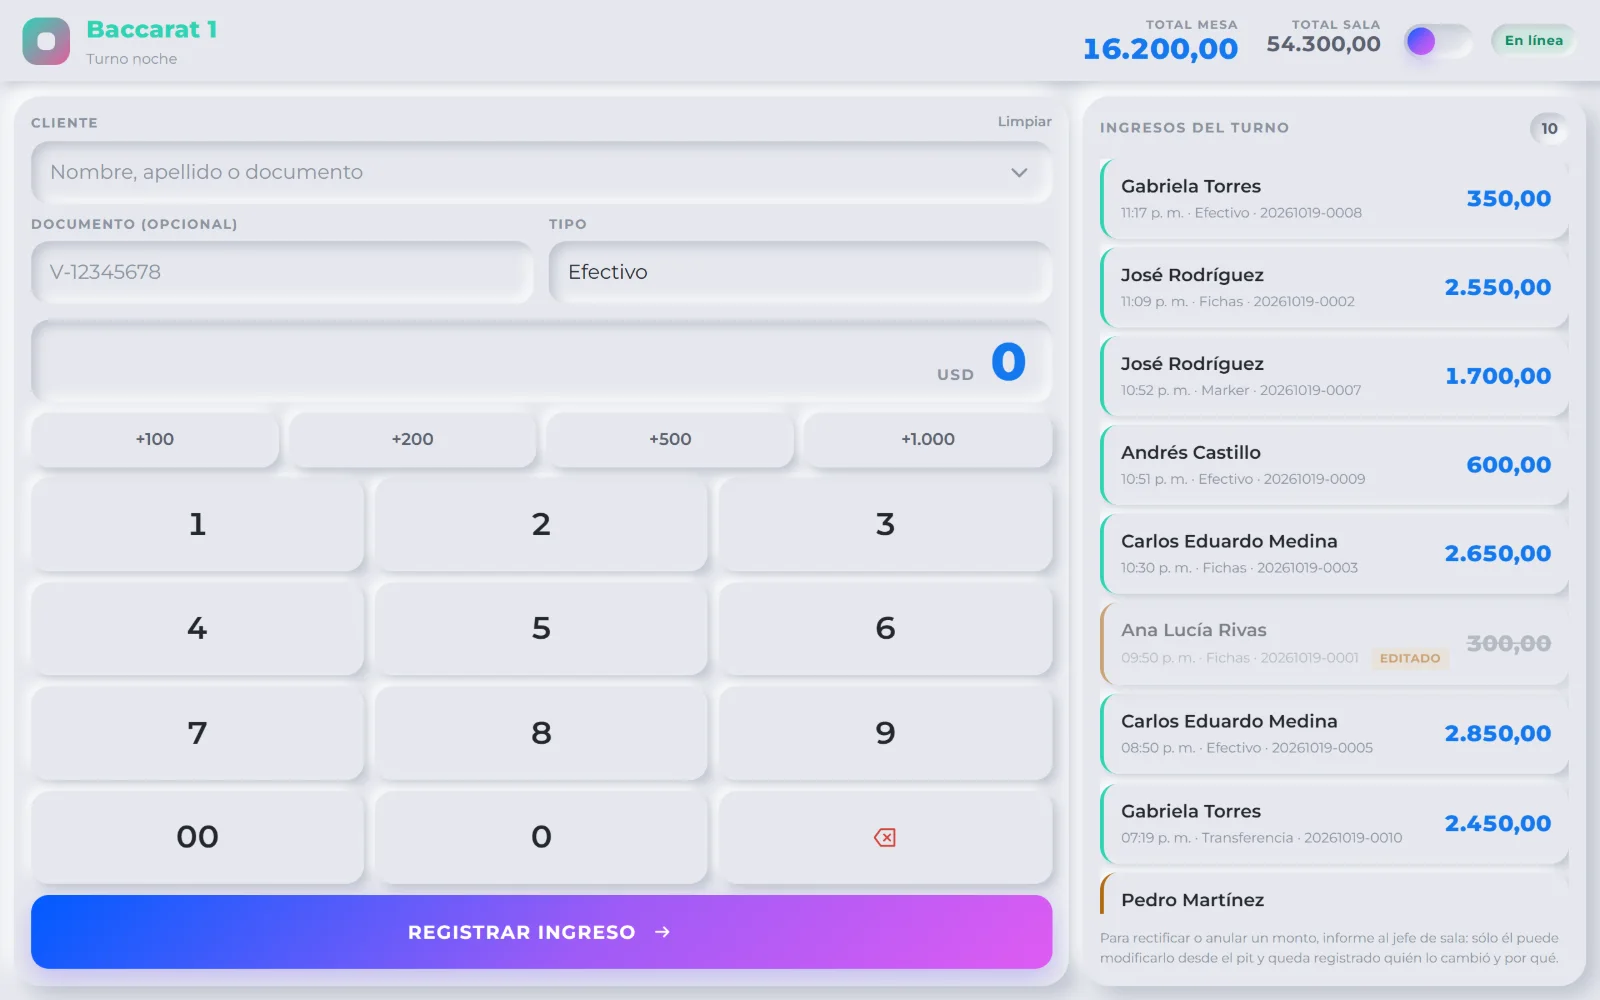Tap keypad digit 7

point(197,733)
